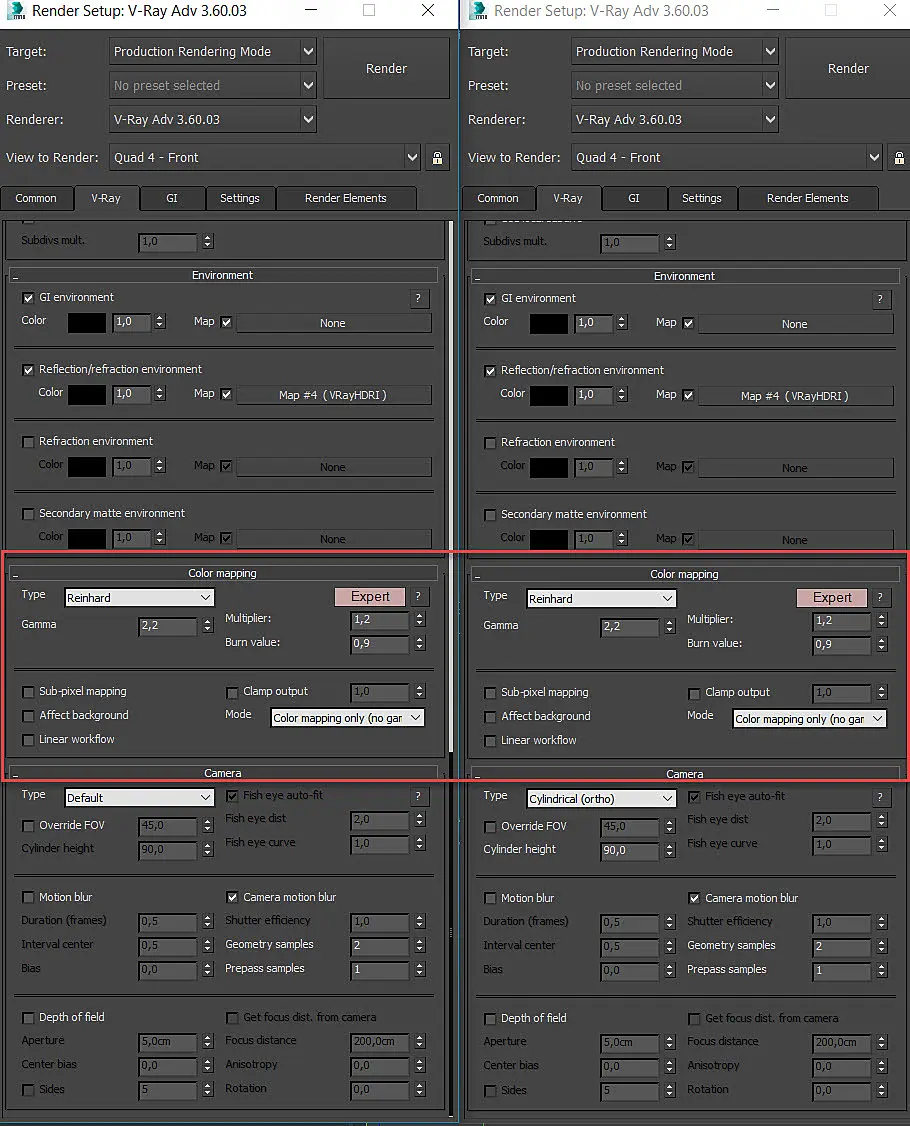Screen dimensions: 910x1126
Task: Click Multiplier value field in right window
Action: tap(842, 620)
